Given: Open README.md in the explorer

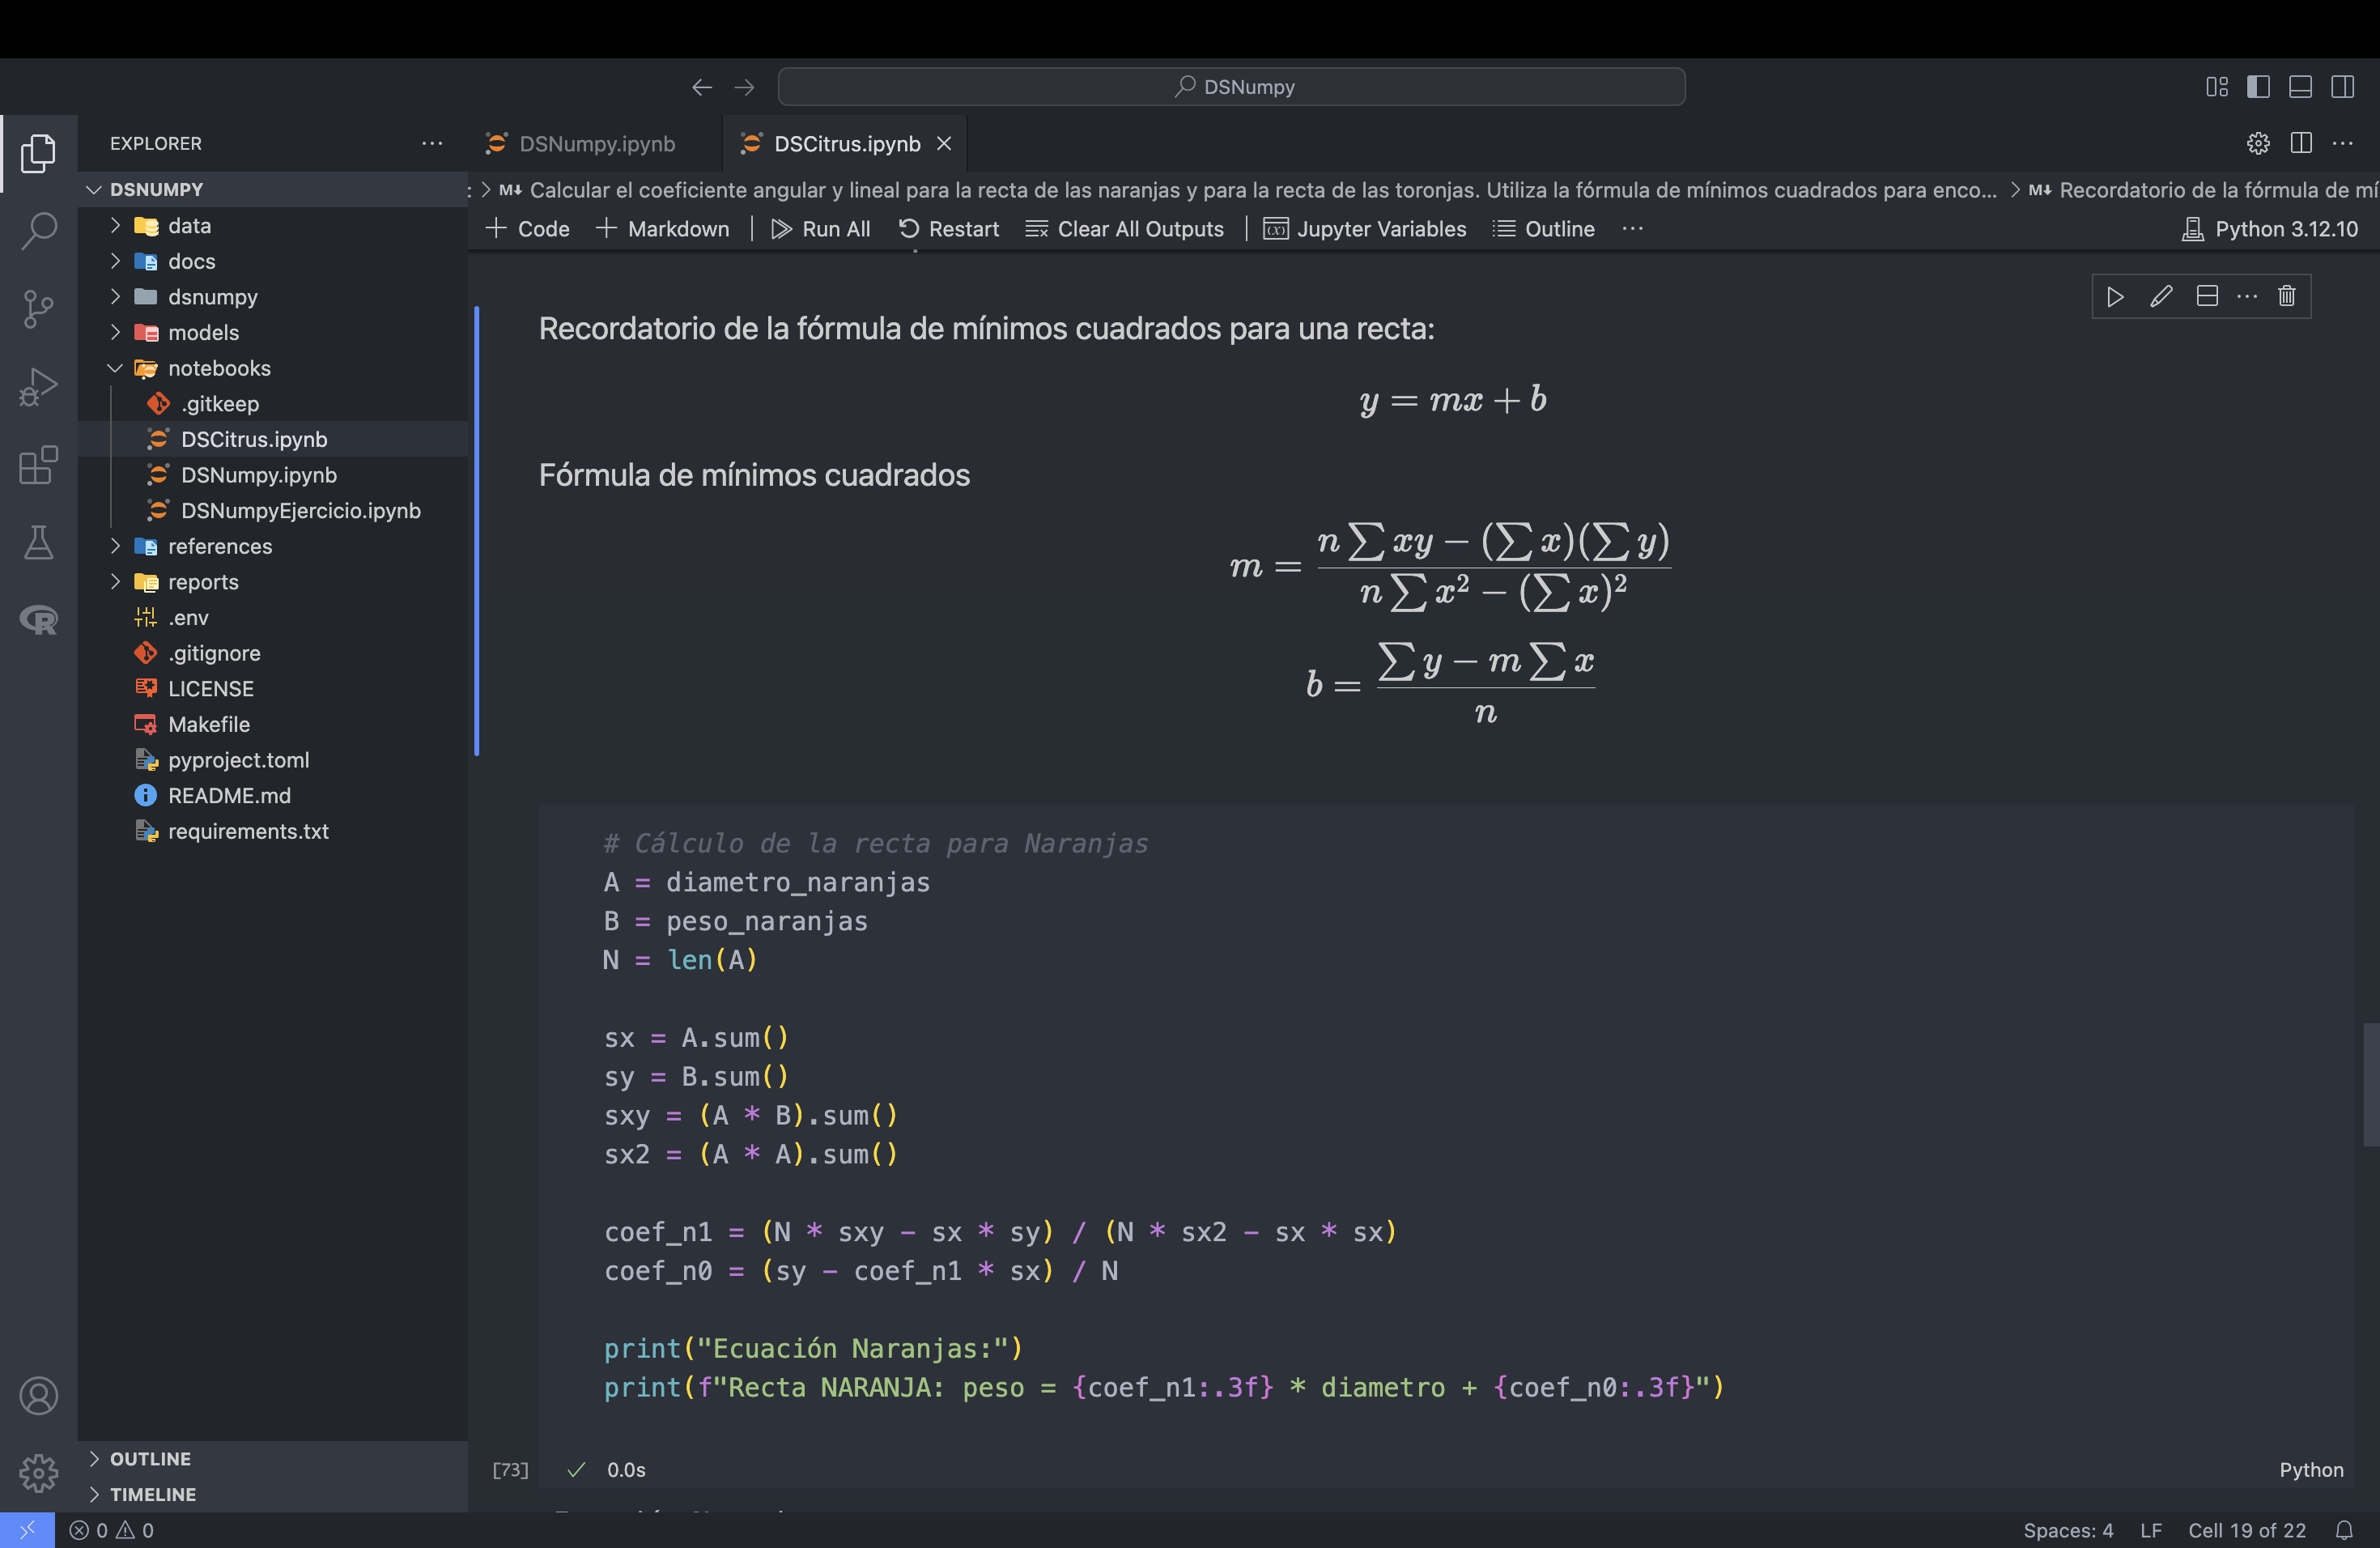Looking at the screenshot, I should tap(273, 795).
